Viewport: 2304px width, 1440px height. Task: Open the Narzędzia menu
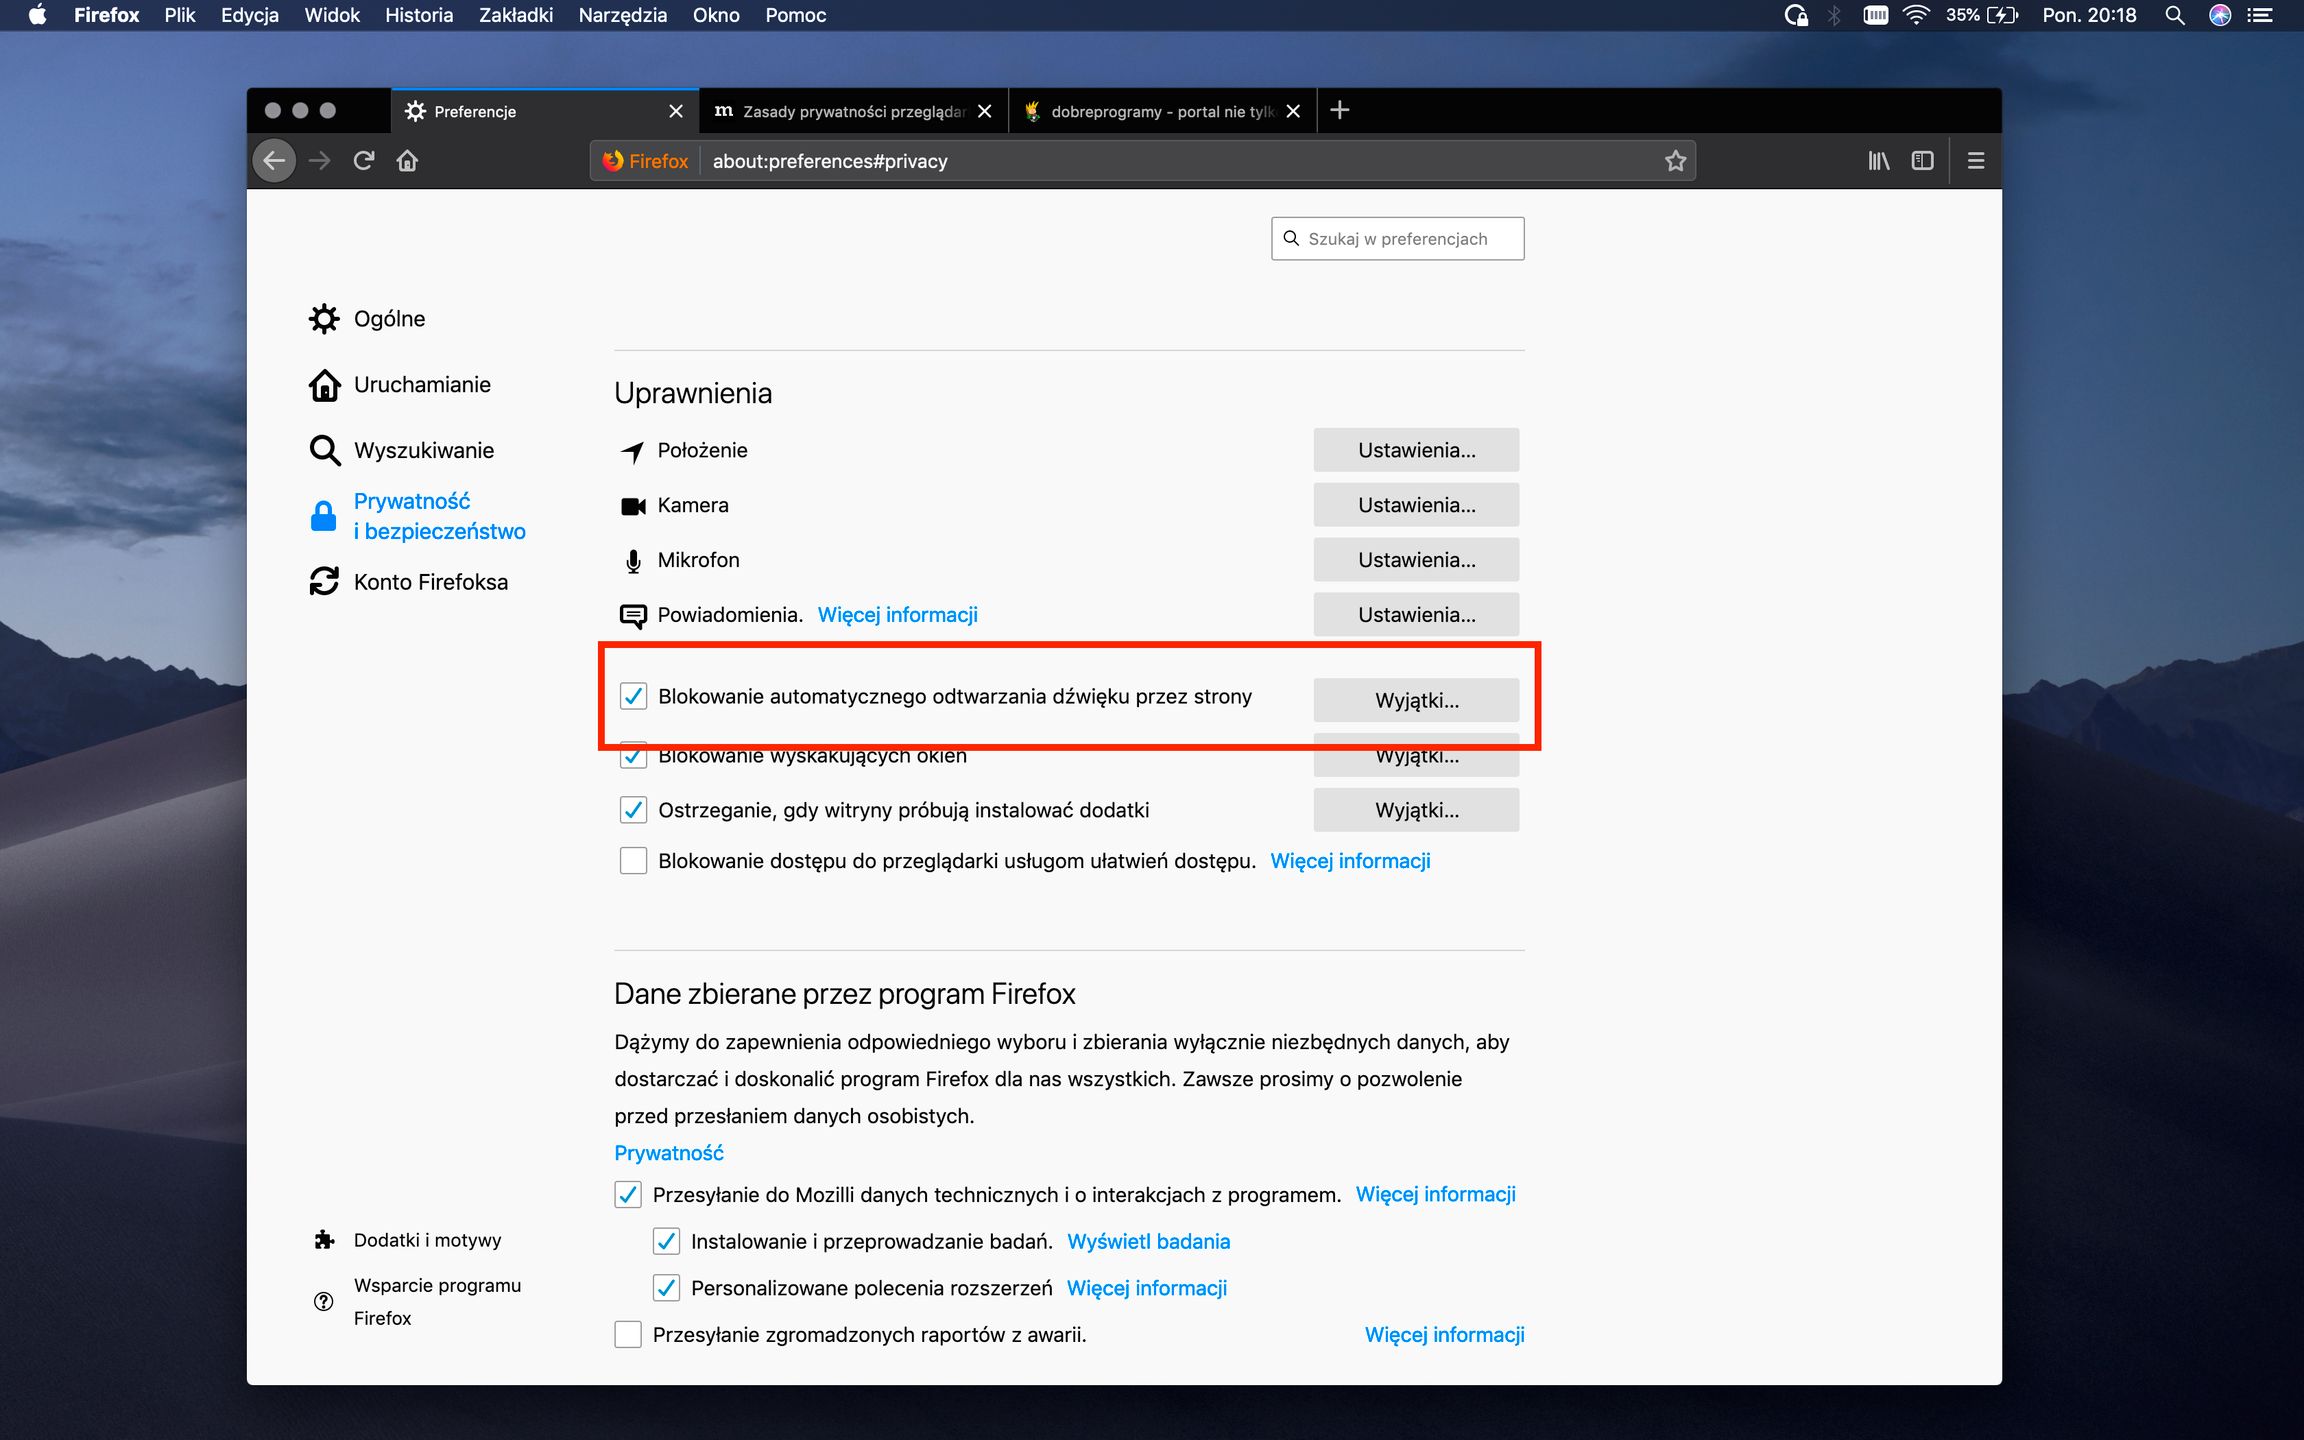pos(621,15)
